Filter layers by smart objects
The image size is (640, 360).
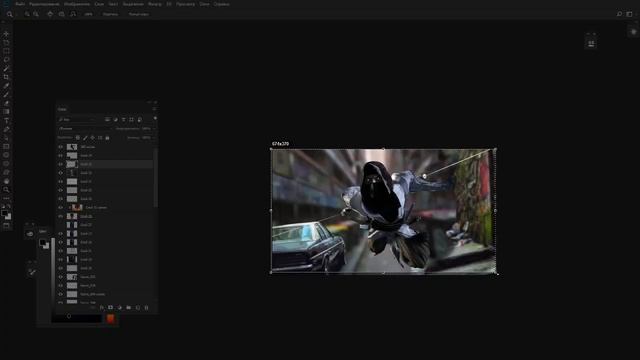click(139, 120)
